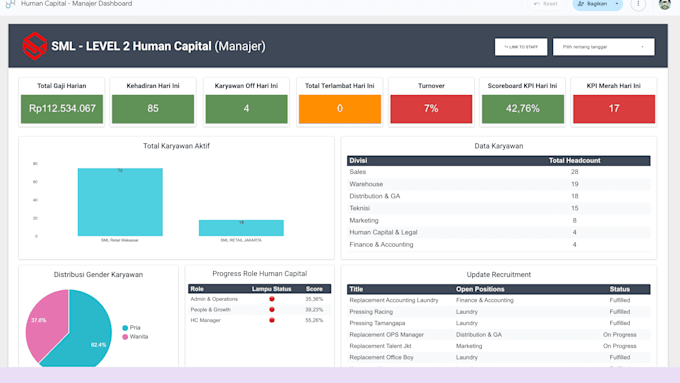Screen dimensions: 680x383
Task: Click the Kehadiran Hari Ini 85 scorecard
Action: click(153, 102)
